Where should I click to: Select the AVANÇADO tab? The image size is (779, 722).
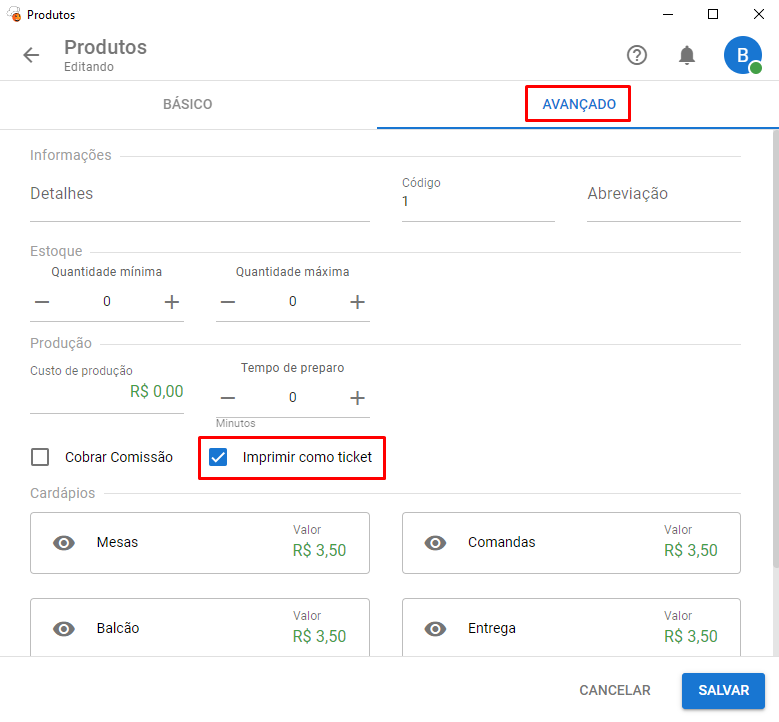[578, 104]
